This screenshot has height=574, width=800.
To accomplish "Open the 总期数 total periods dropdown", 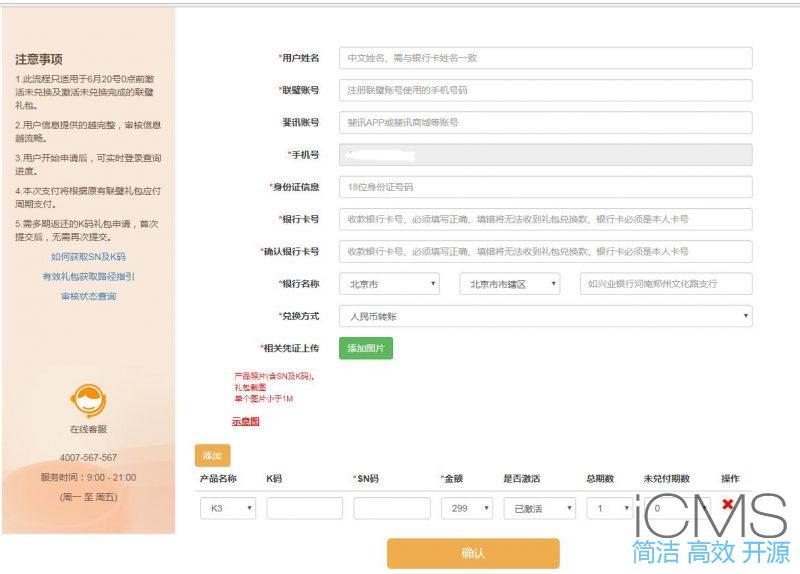I will [x=609, y=508].
